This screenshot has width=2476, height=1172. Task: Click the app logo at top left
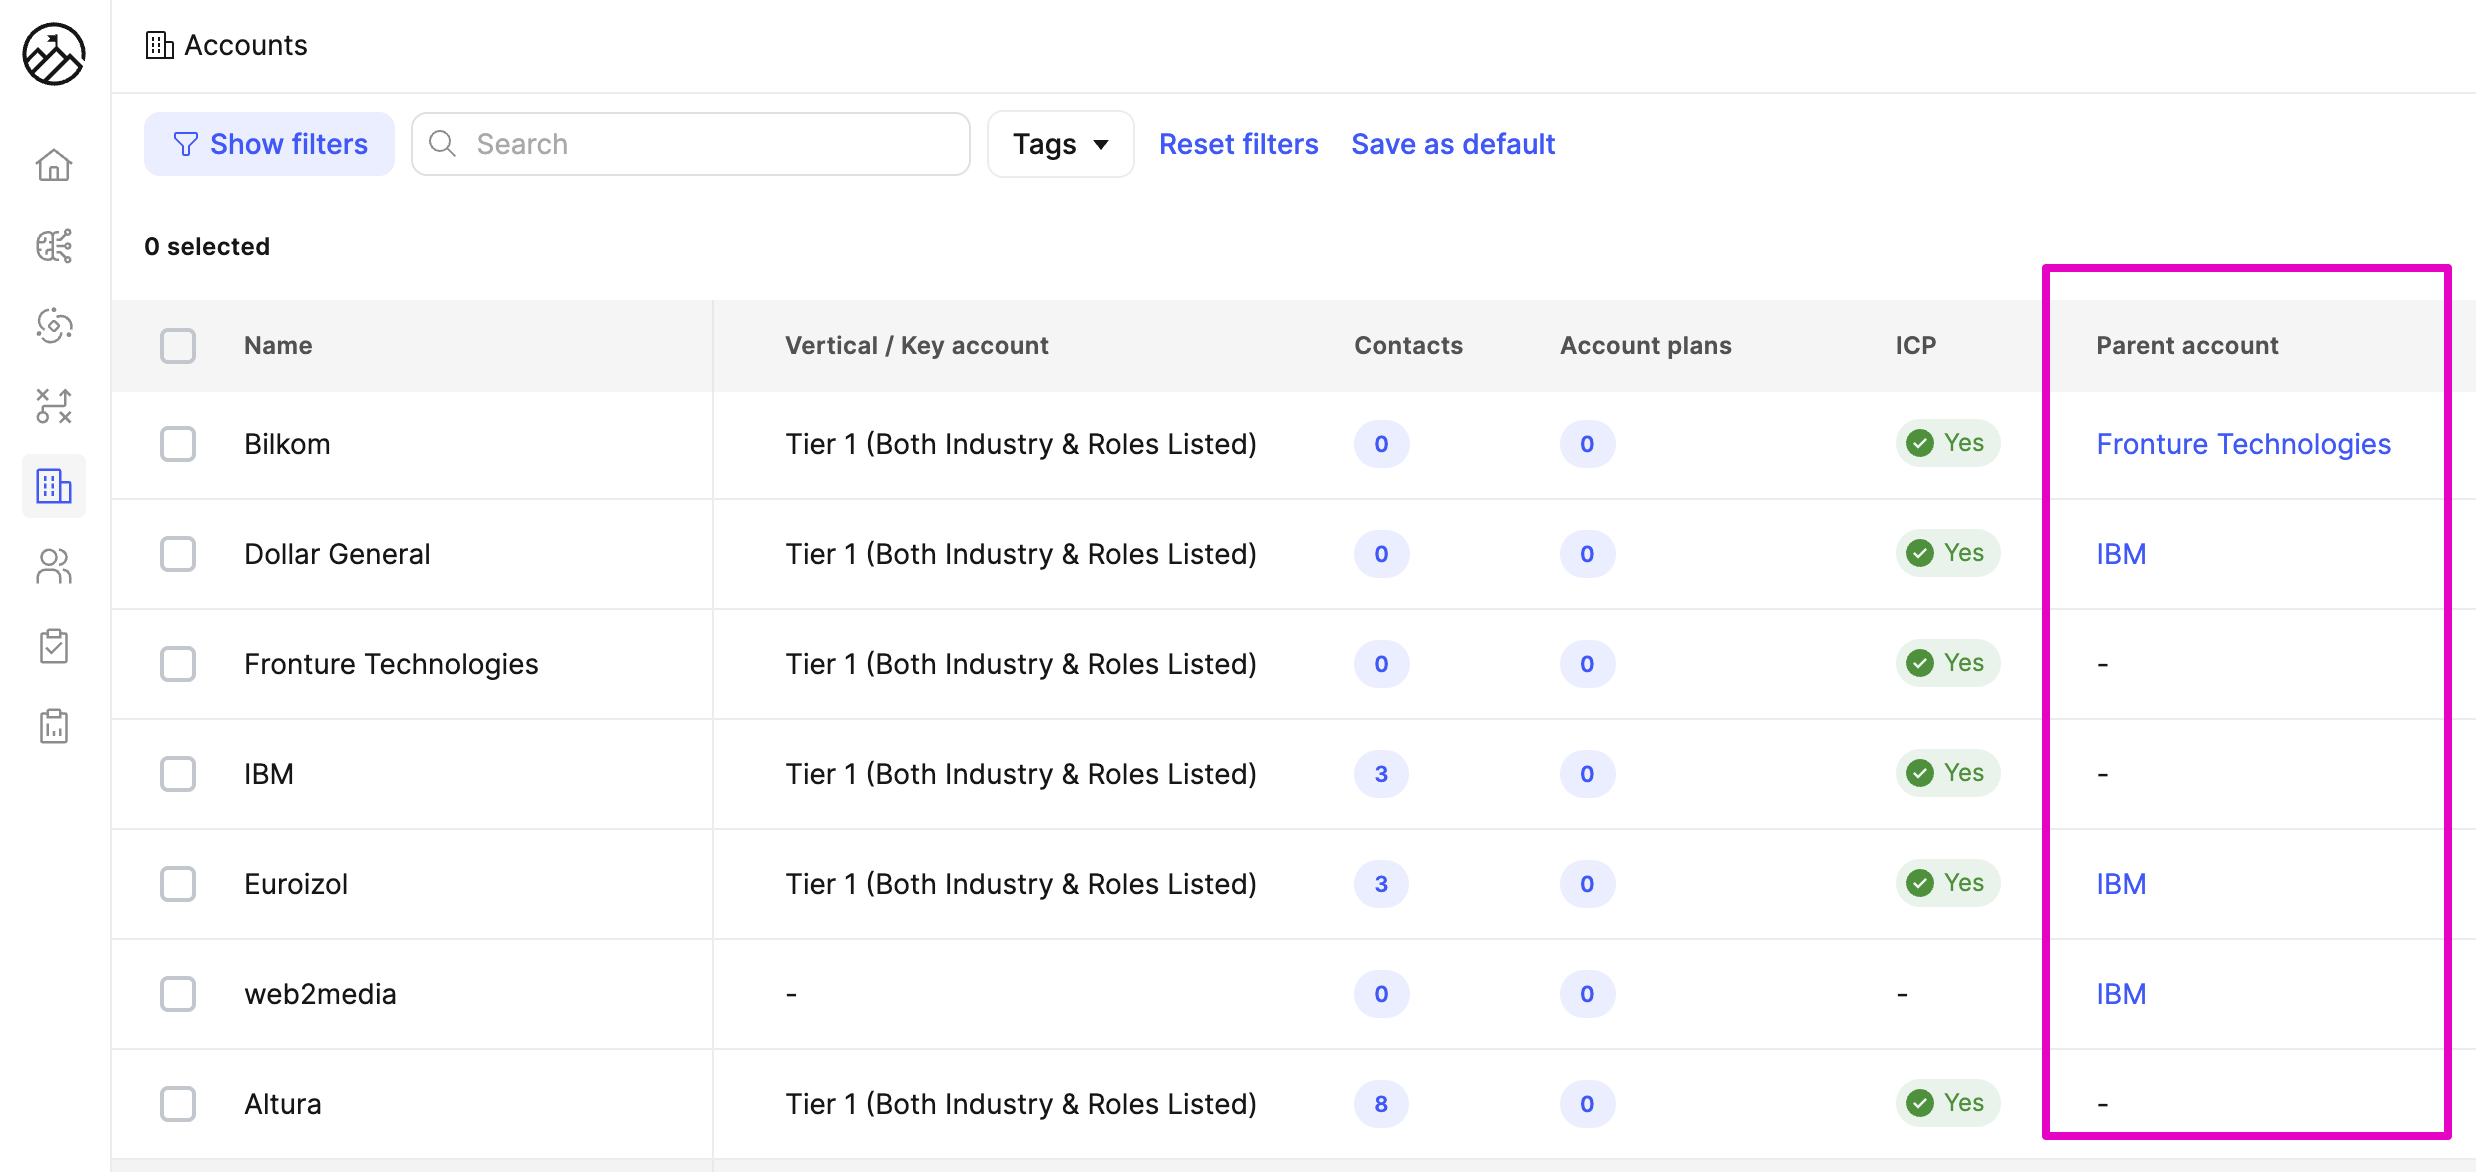[54, 54]
